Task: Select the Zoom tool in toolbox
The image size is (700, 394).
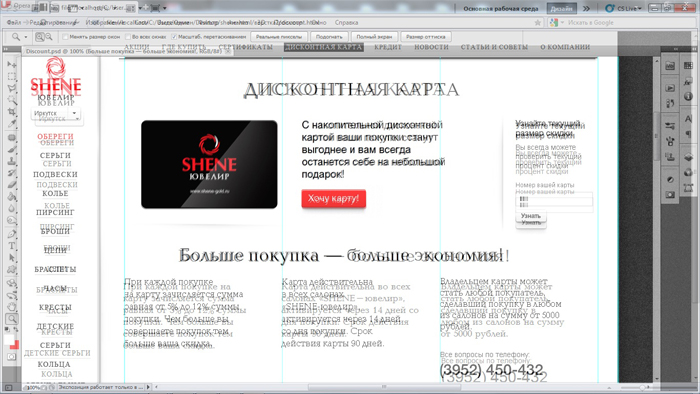Action: [12, 319]
